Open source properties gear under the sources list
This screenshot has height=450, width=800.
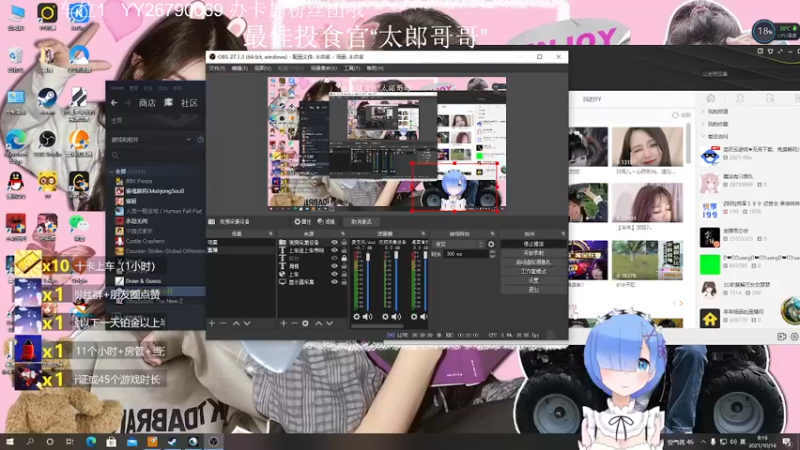click(306, 323)
